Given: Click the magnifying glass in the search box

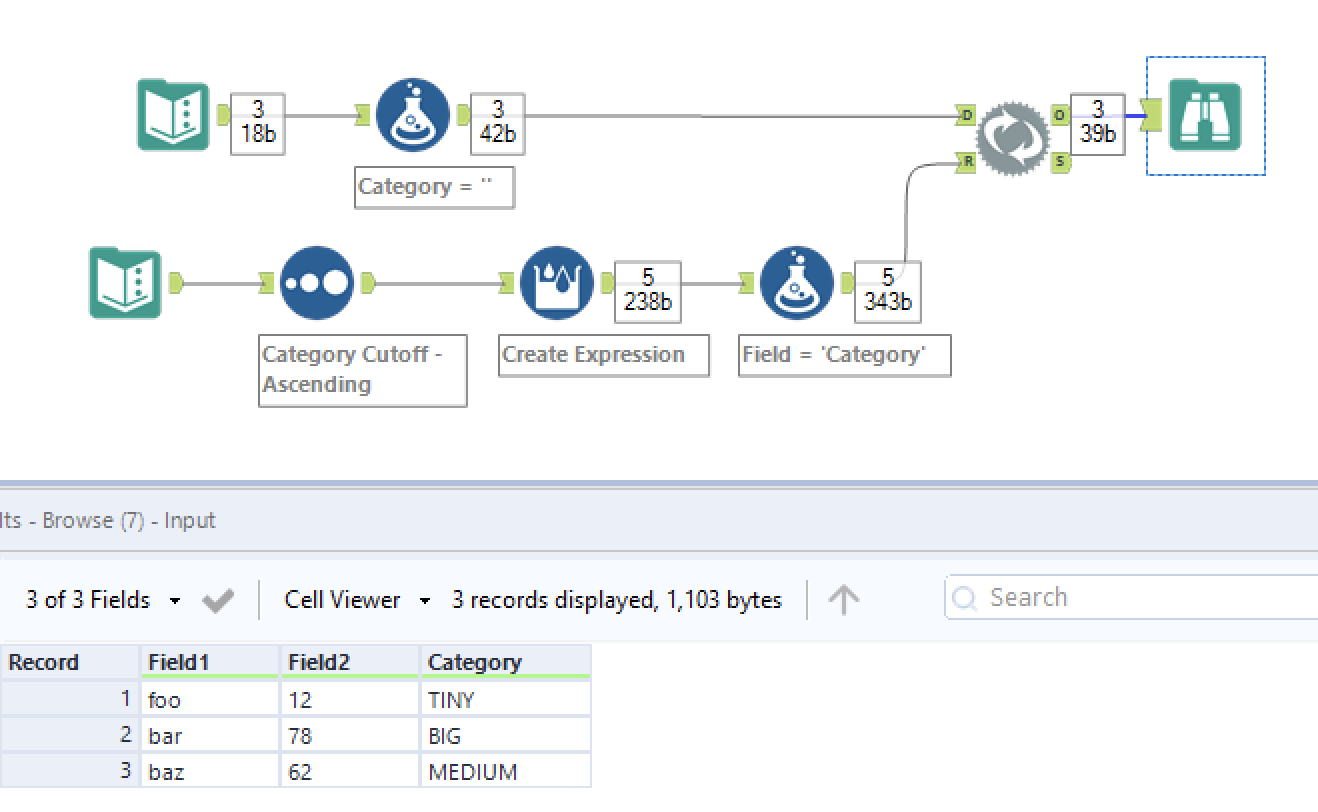Looking at the screenshot, I should [963, 597].
